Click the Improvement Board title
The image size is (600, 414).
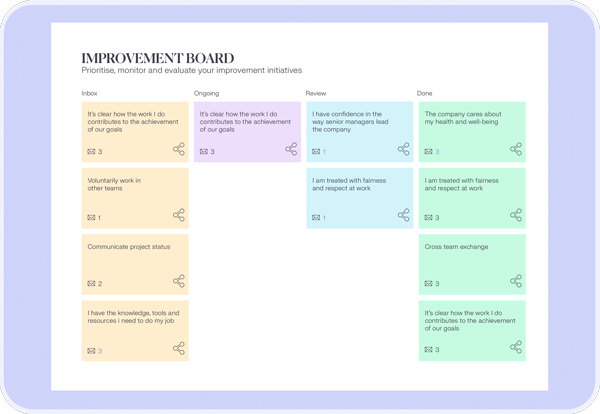point(158,59)
